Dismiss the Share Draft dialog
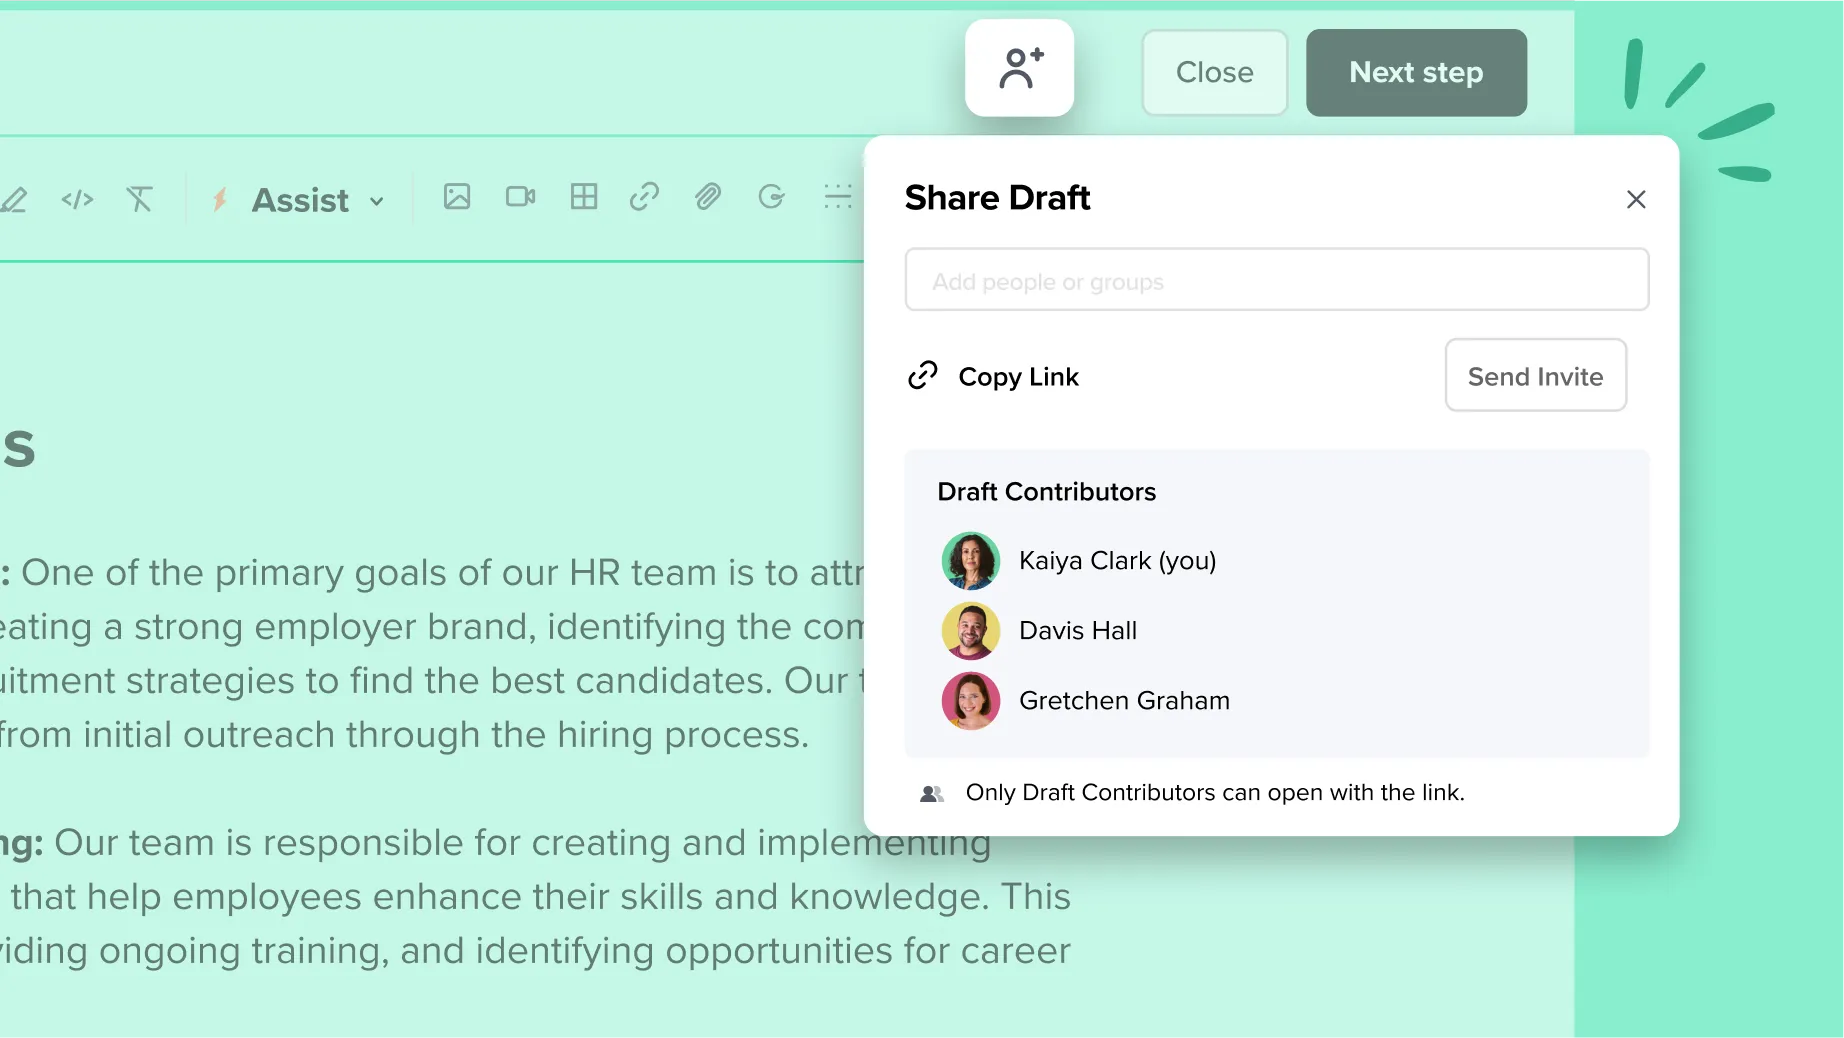1844x1038 pixels. point(1636,199)
